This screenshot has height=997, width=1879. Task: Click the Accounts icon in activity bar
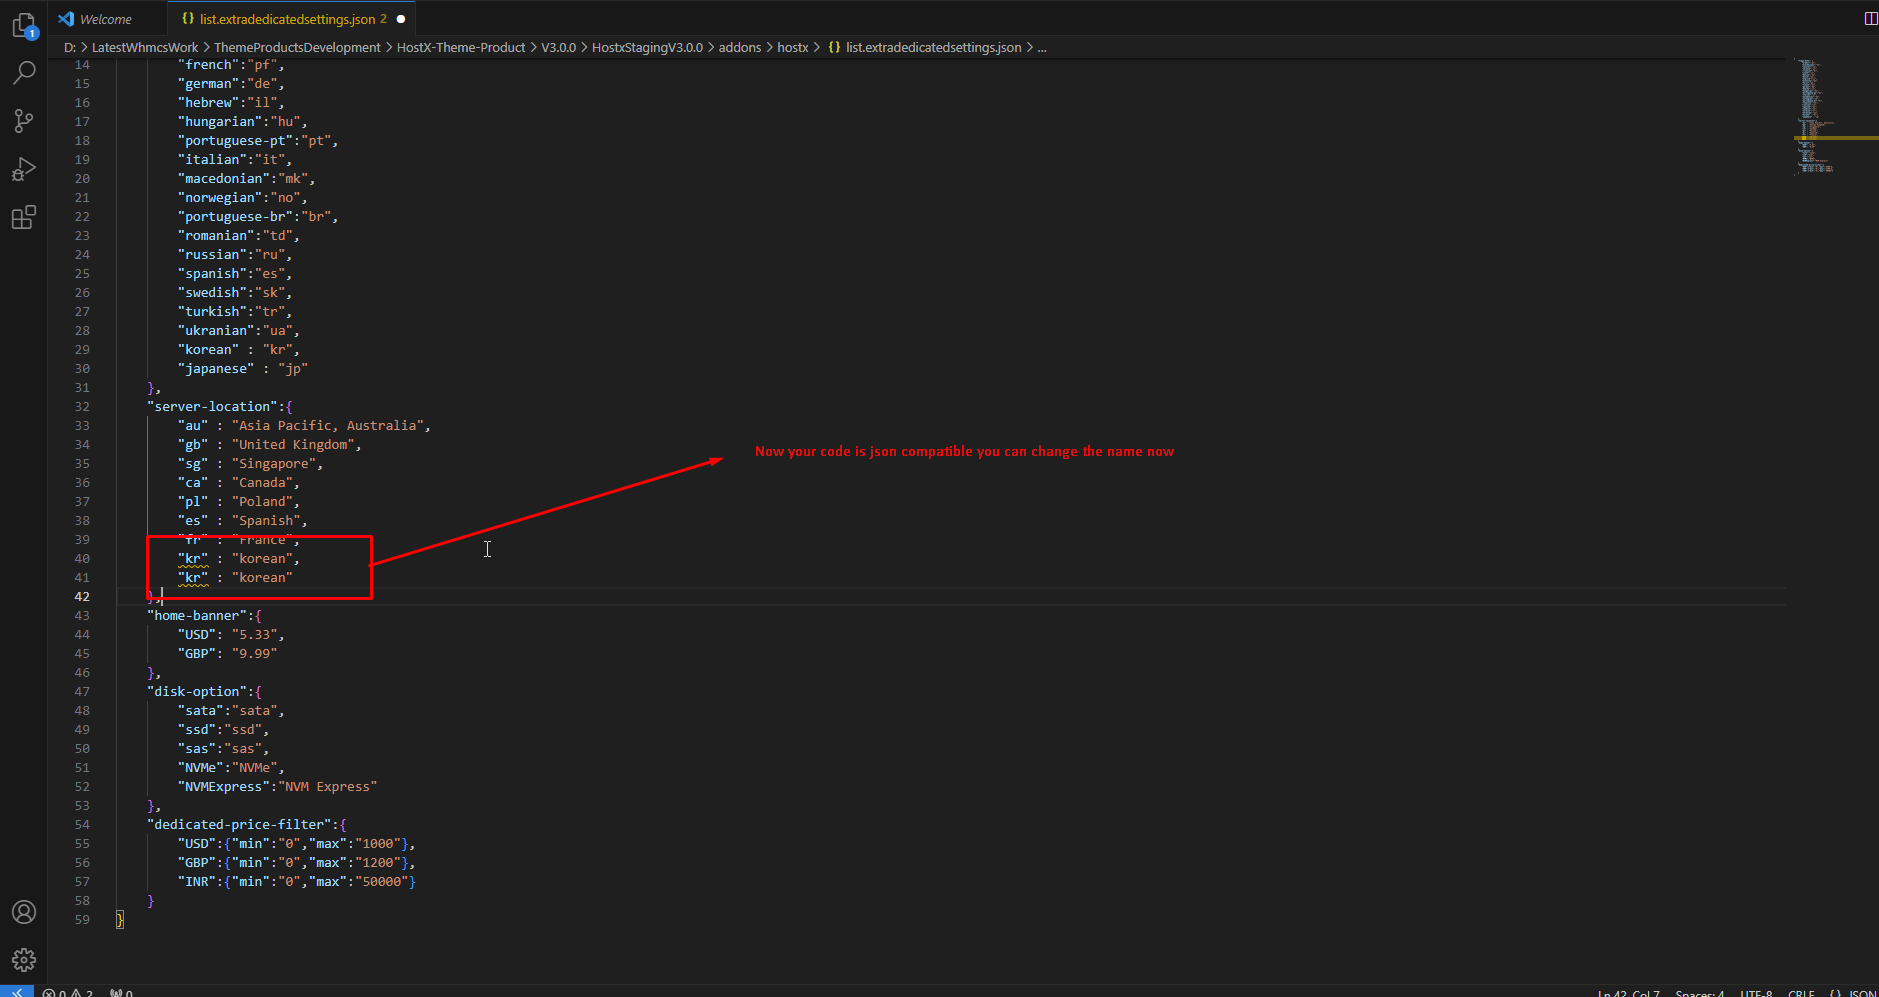click(x=24, y=912)
